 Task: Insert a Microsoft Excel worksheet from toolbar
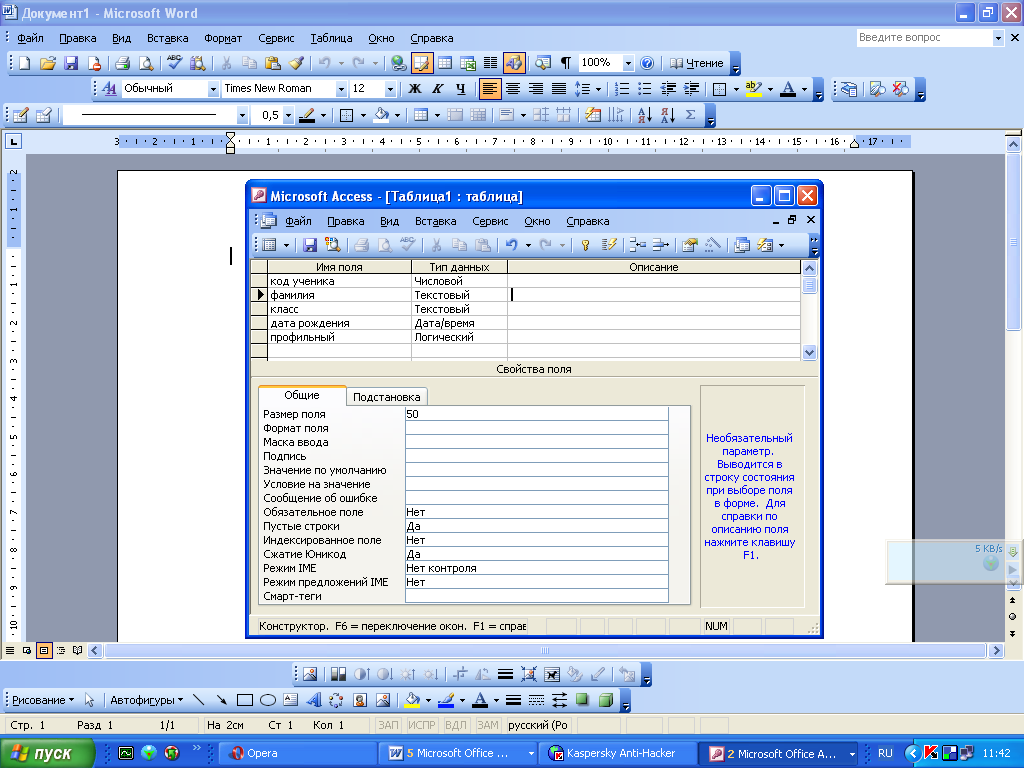(x=468, y=63)
